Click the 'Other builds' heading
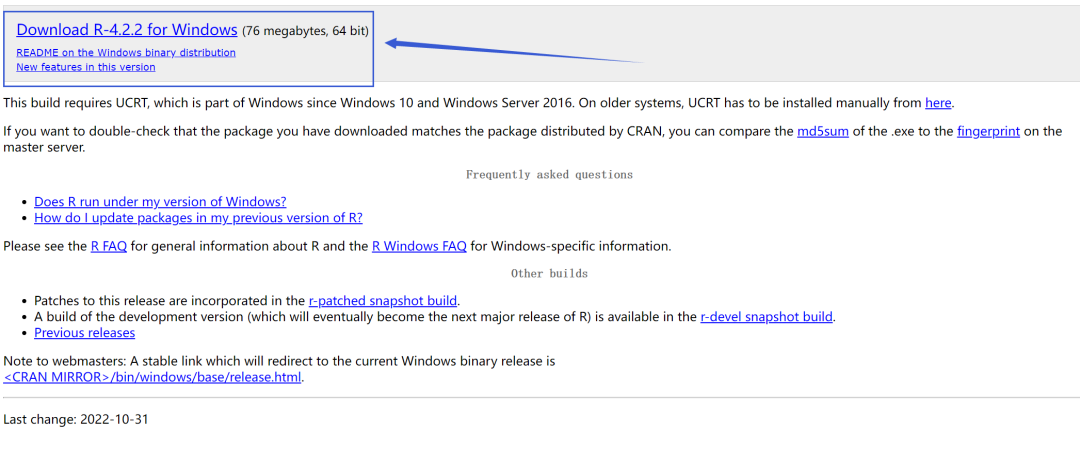This screenshot has width=1080, height=466. [x=549, y=273]
